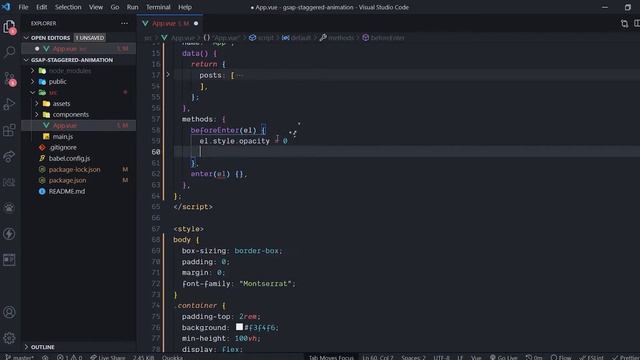Screen dimensions: 640x360
Task: Open the Search view in activity bar
Action: pyautogui.click(x=9, y=52)
